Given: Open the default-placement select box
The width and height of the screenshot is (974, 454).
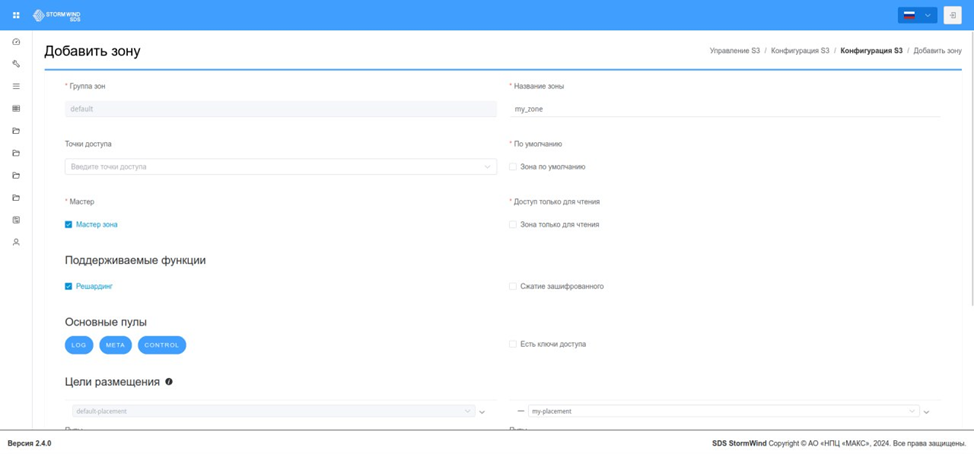Looking at the screenshot, I should pyautogui.click(x=273, y=411).
